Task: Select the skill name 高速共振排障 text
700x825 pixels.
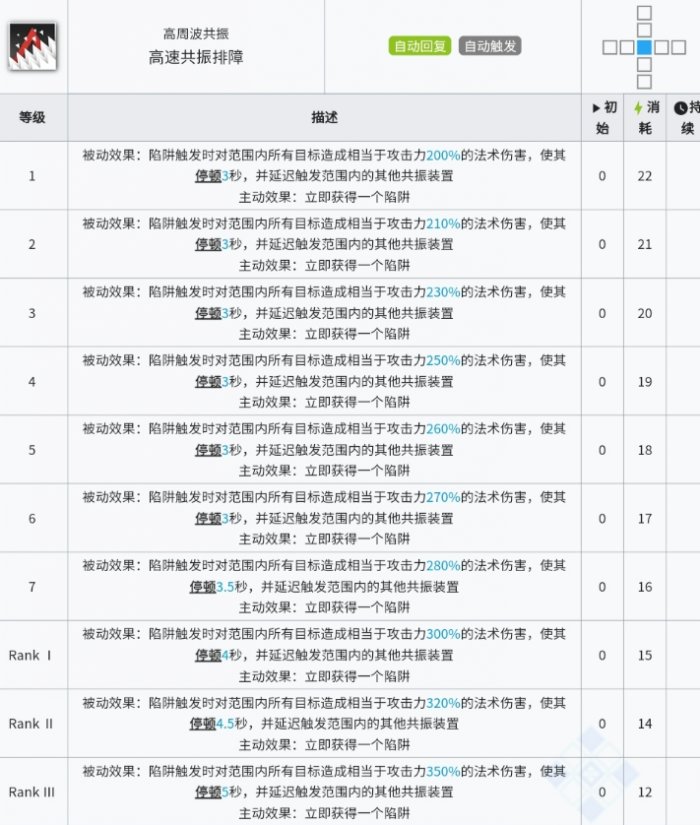Action: click(196, 57)
